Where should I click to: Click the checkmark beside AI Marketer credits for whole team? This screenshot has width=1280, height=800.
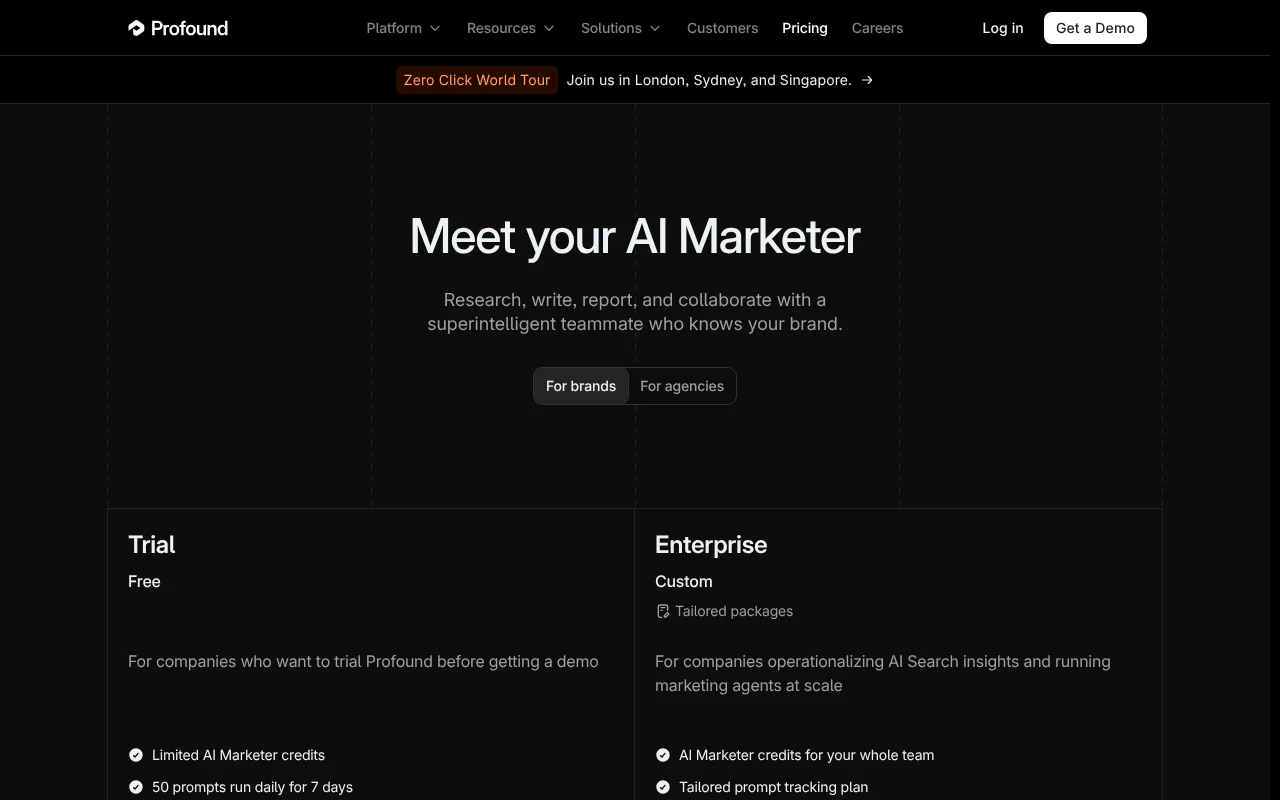click(x=662, y=755)
